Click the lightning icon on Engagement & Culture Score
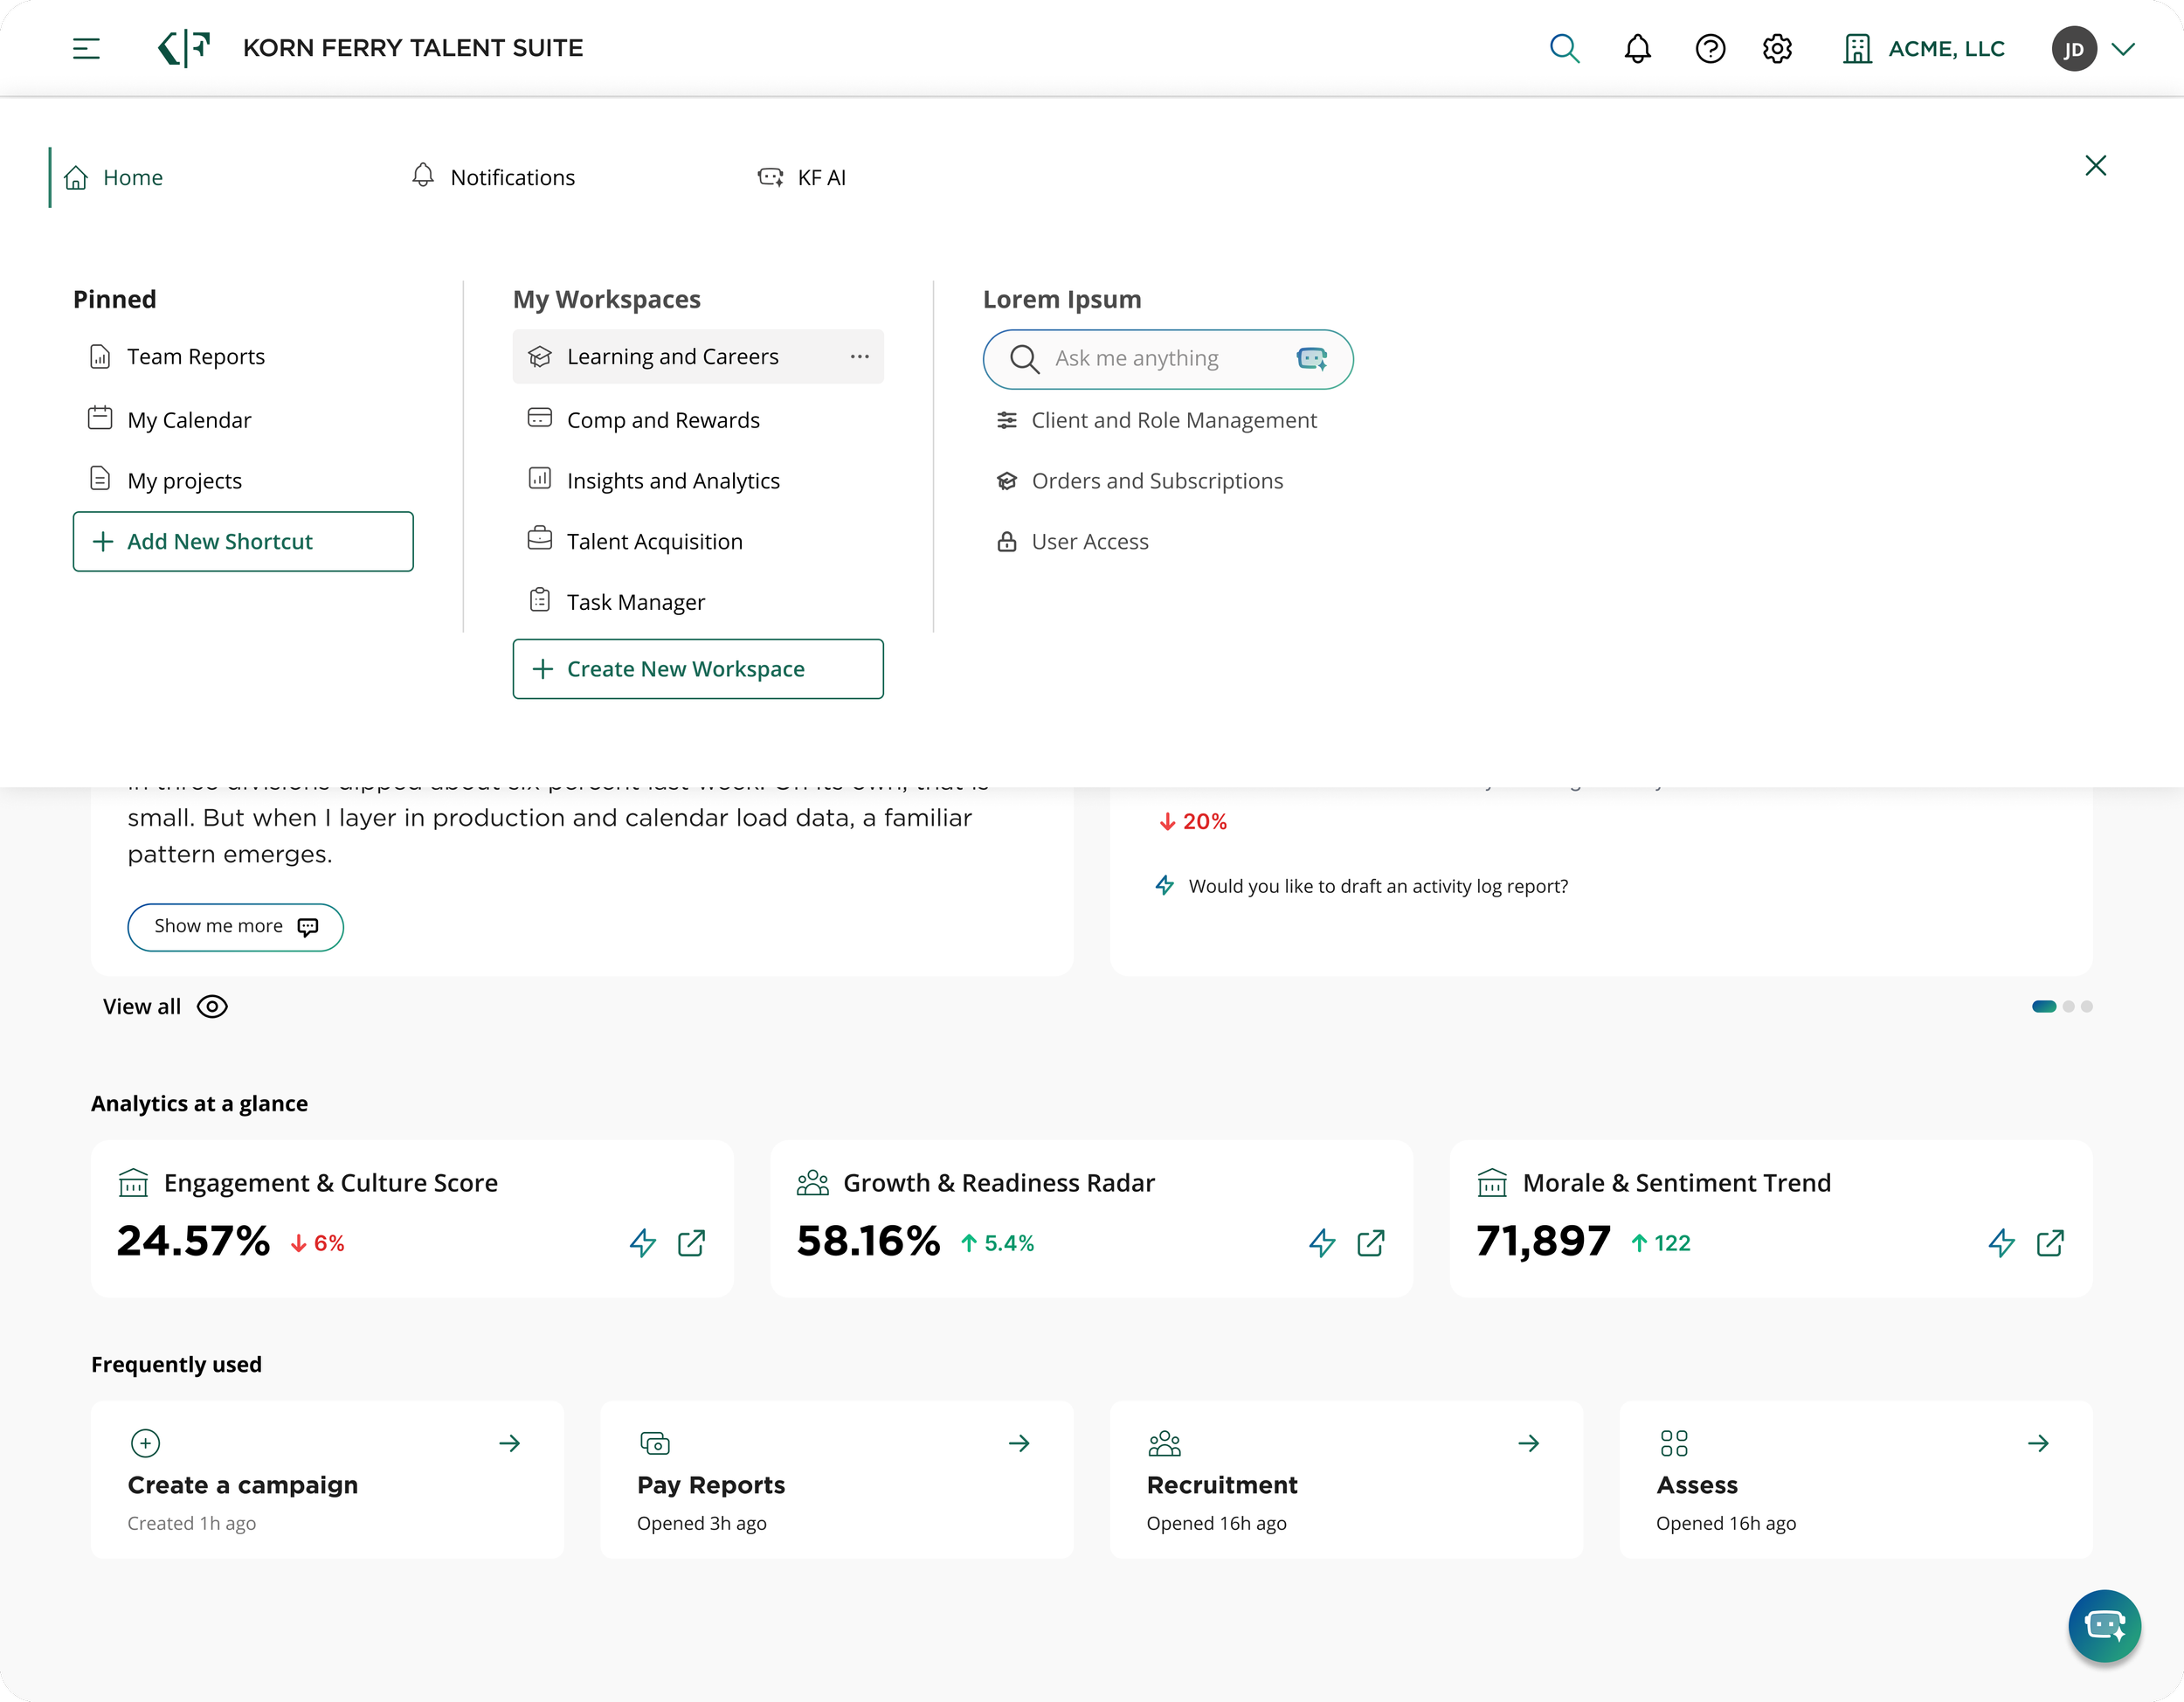Viewport: 2184px width, 1702px height. 644,1243
